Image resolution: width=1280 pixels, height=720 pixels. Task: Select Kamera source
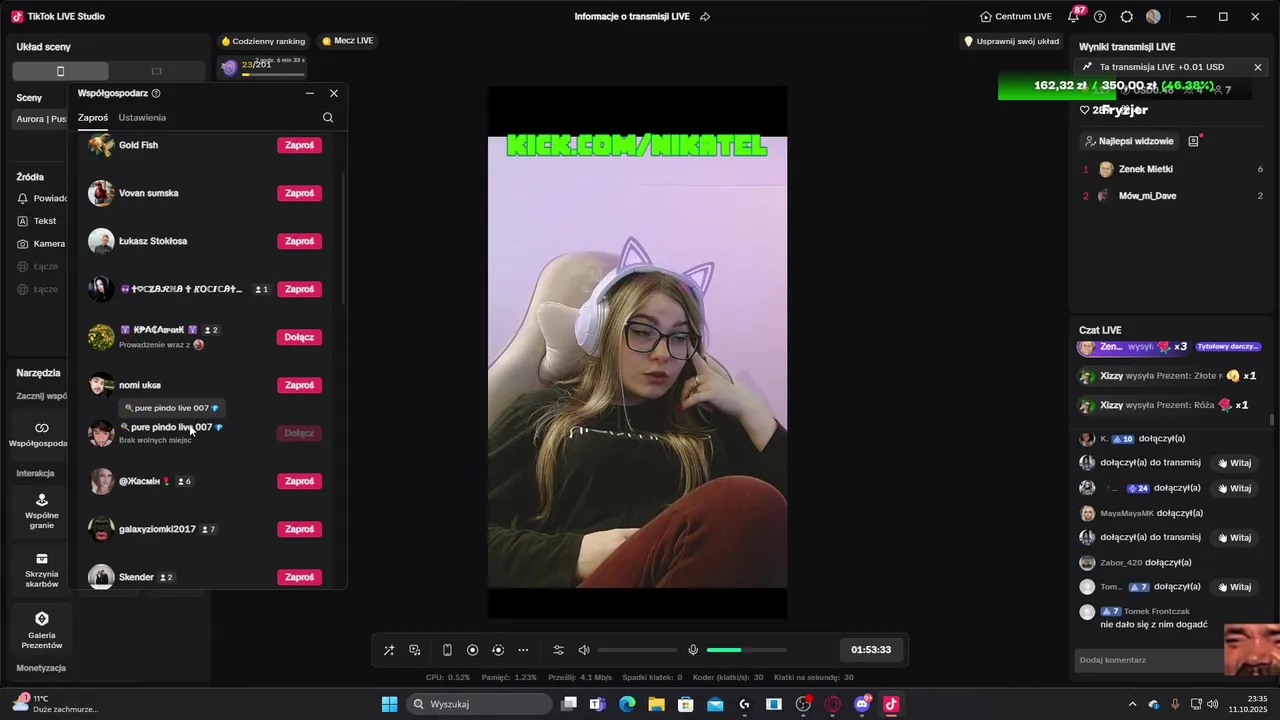(x=40, y=244)
